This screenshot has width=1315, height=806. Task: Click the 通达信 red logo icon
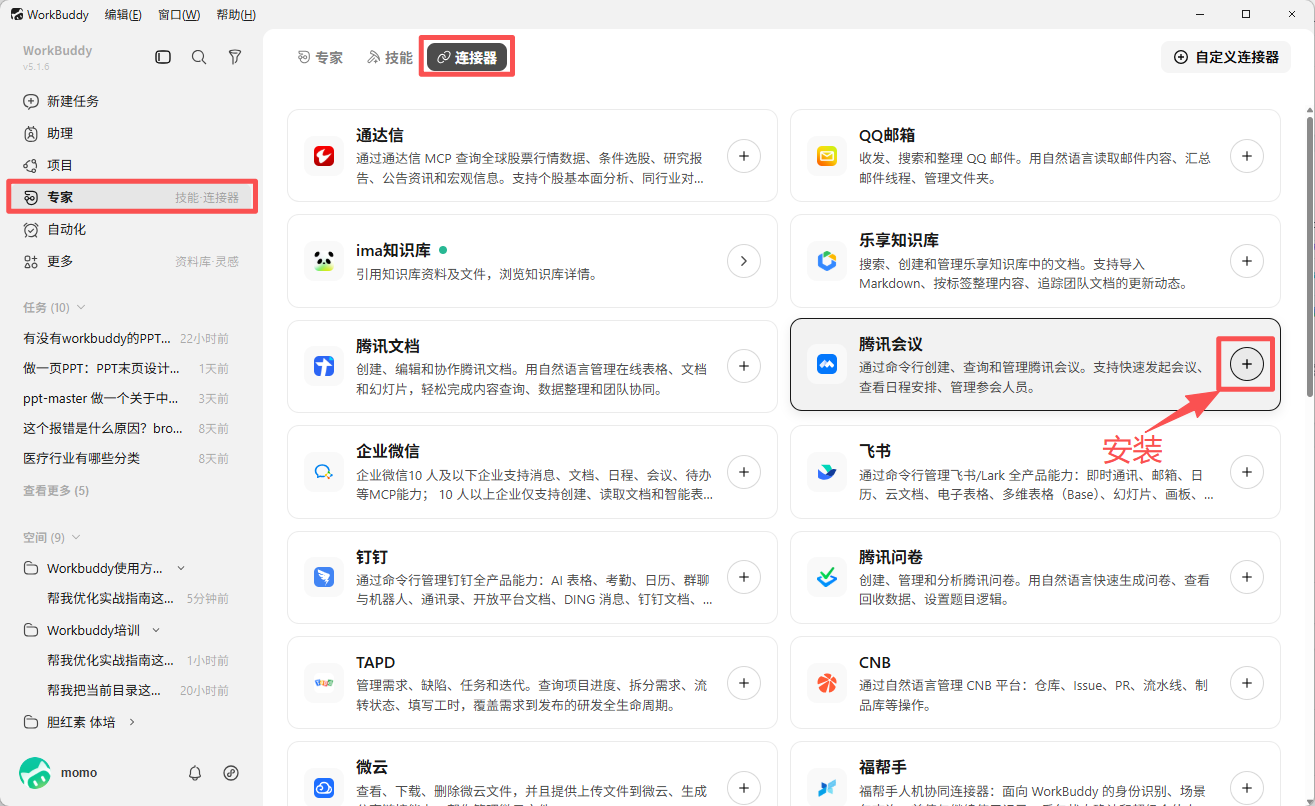pyautogui.click(x=324, y=156)
